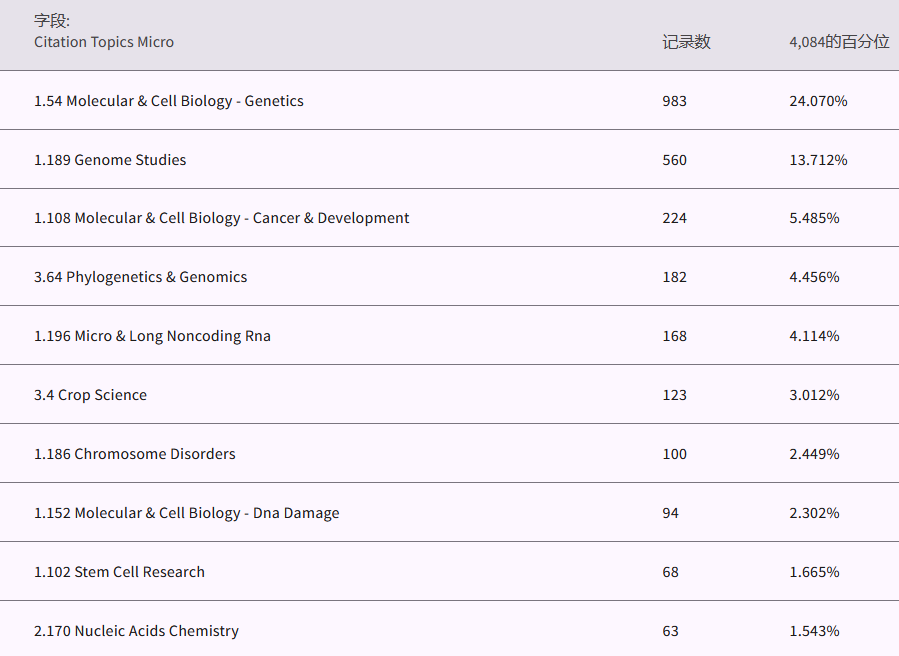The height and width of the screenshot is (656, 899).
Task: Click the Citation Topics Micro column header
Action: (x=104, y=42)
